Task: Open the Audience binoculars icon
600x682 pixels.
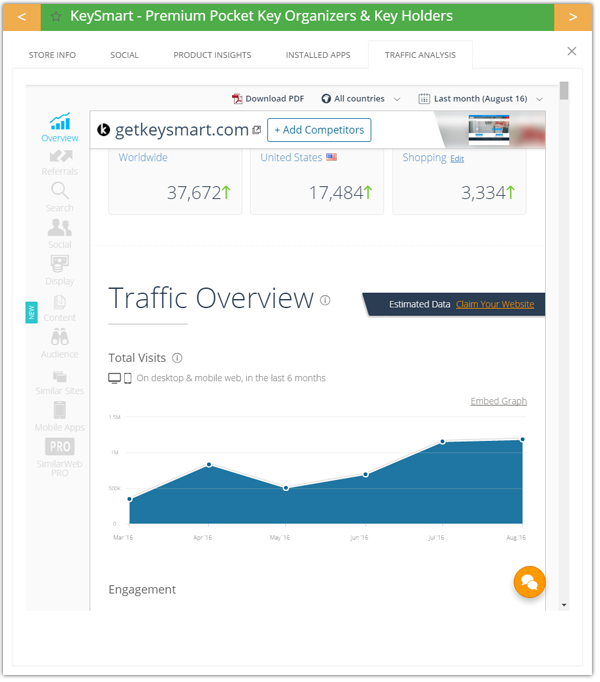Action: click(60, 337)
